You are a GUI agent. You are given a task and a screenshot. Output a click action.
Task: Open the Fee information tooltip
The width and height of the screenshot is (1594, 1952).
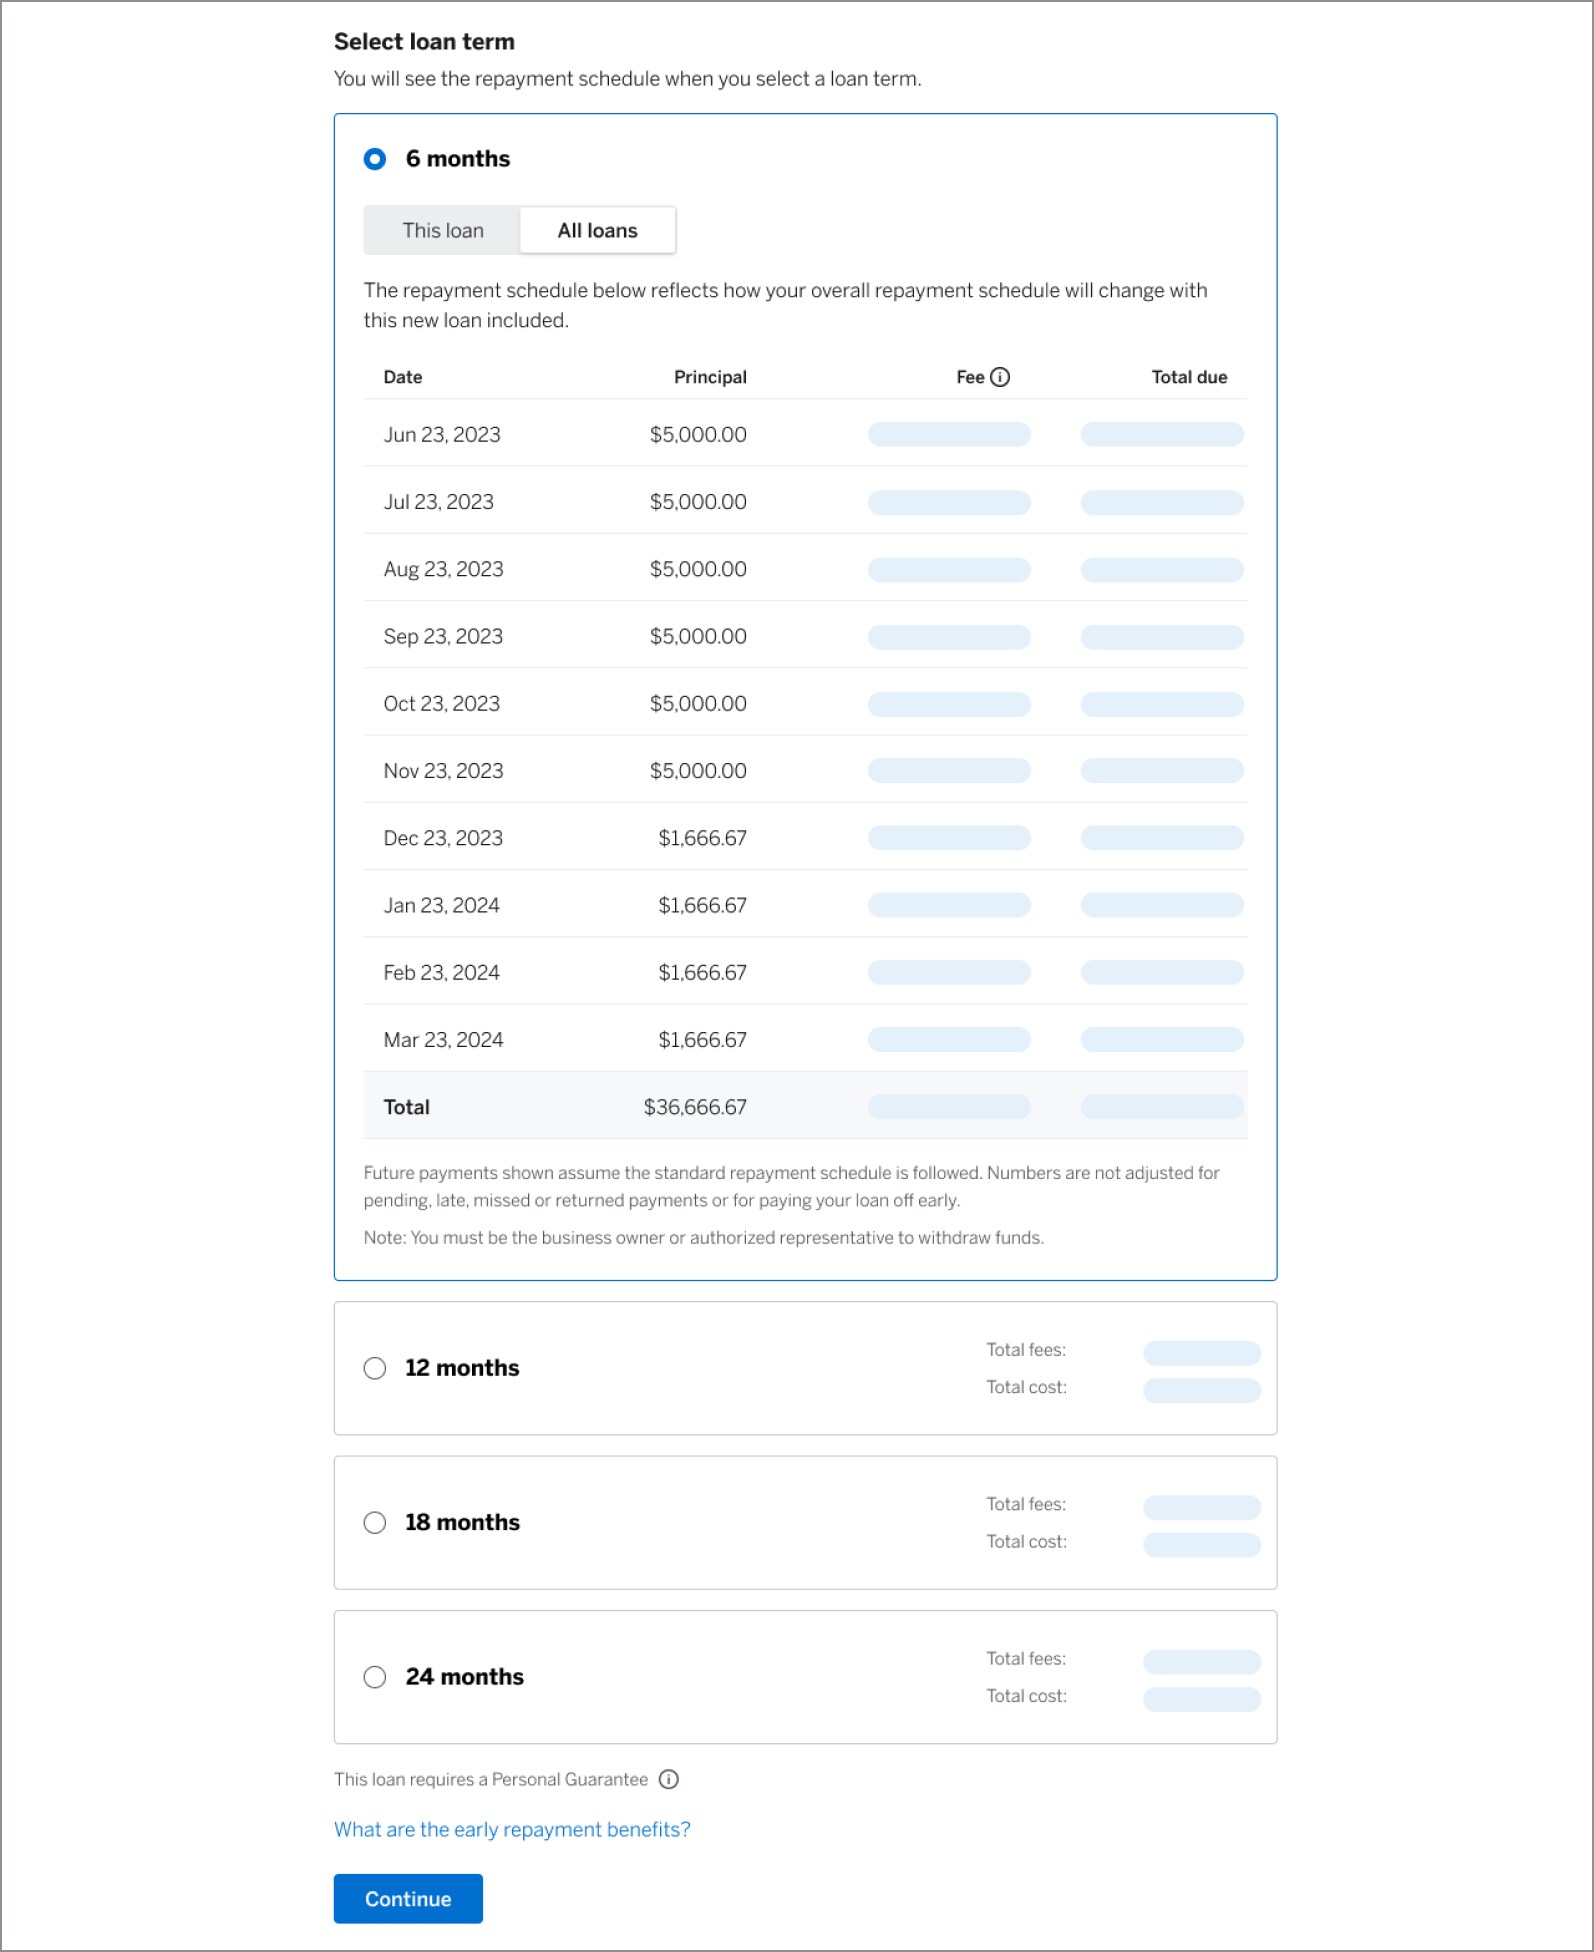(x=1002, y=377)
